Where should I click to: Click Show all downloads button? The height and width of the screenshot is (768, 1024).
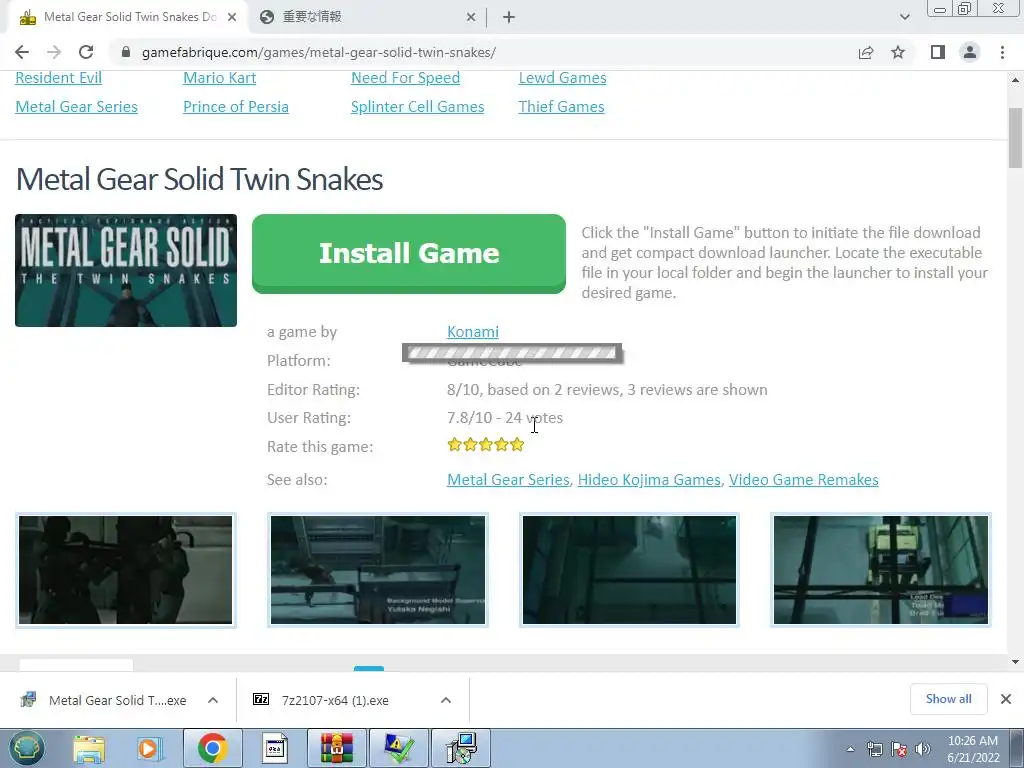[x=949, y=699]
